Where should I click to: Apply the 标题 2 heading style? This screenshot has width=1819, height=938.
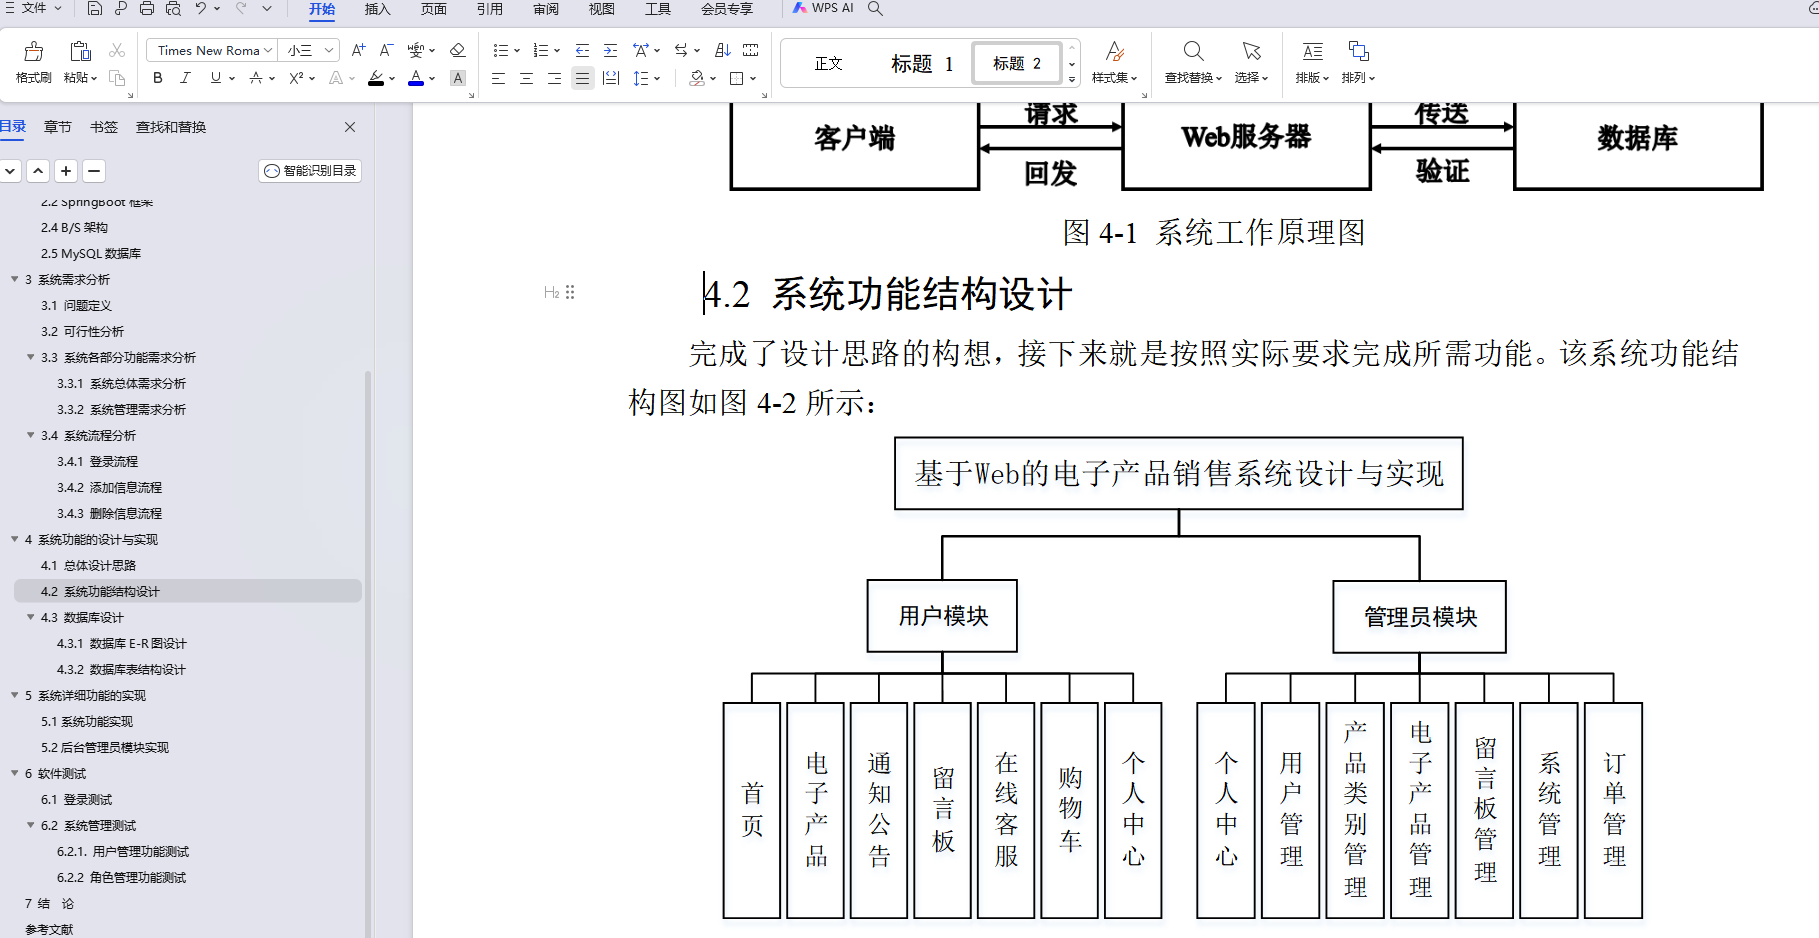click(x=1016, y=62)
